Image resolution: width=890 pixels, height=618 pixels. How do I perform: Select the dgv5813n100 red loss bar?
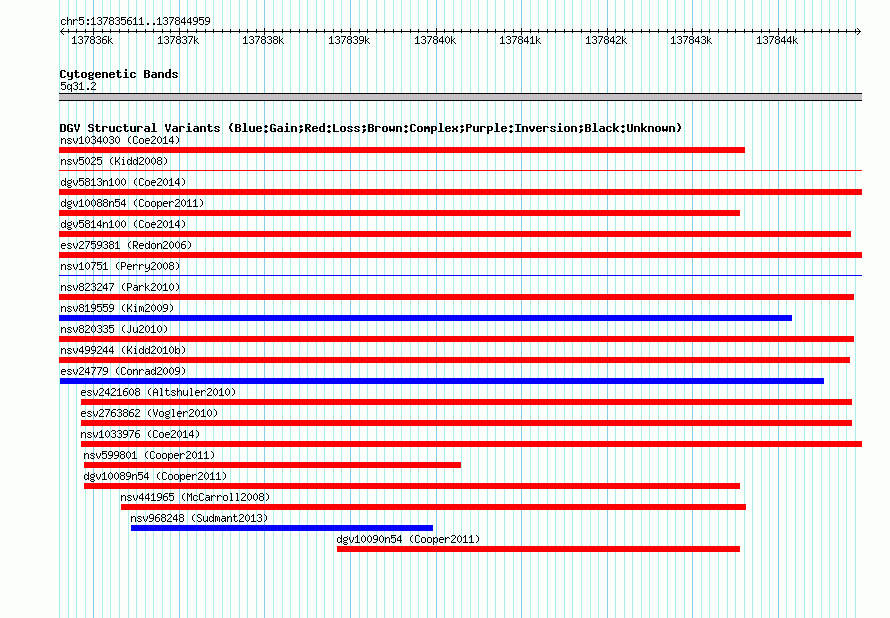pos(460,192)
